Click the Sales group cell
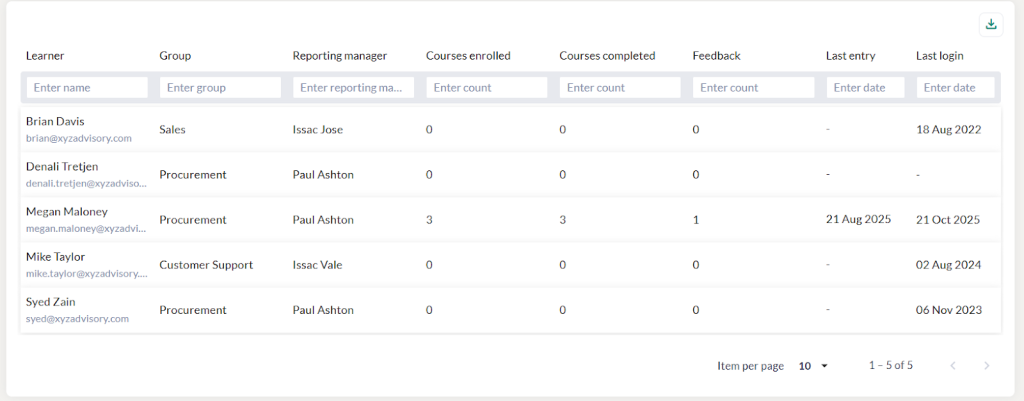The width and height of the screenshot is (1024, 401). click(172, 129)
